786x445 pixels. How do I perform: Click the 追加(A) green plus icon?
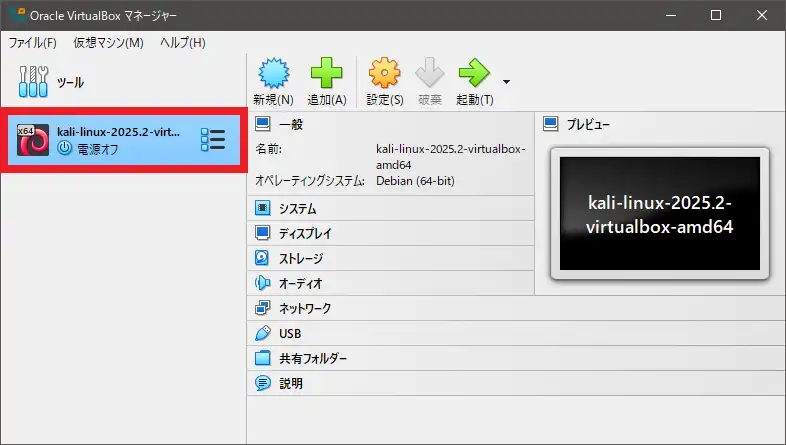(326, 73)
